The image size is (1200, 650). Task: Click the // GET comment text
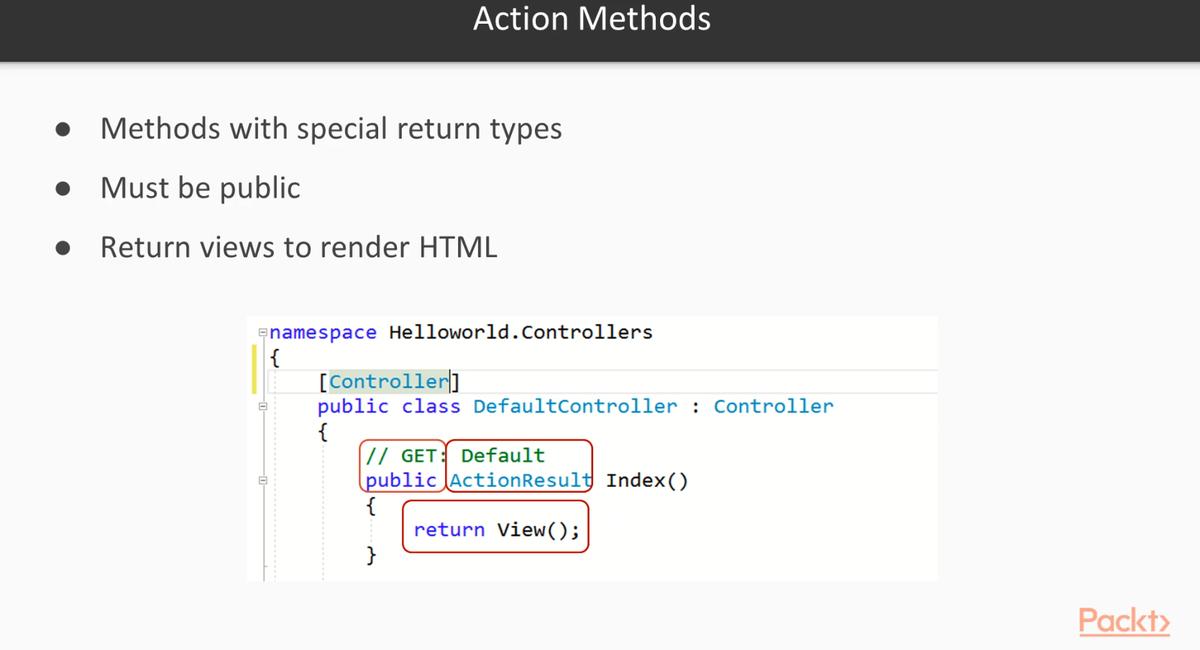(x=401, y=456)
